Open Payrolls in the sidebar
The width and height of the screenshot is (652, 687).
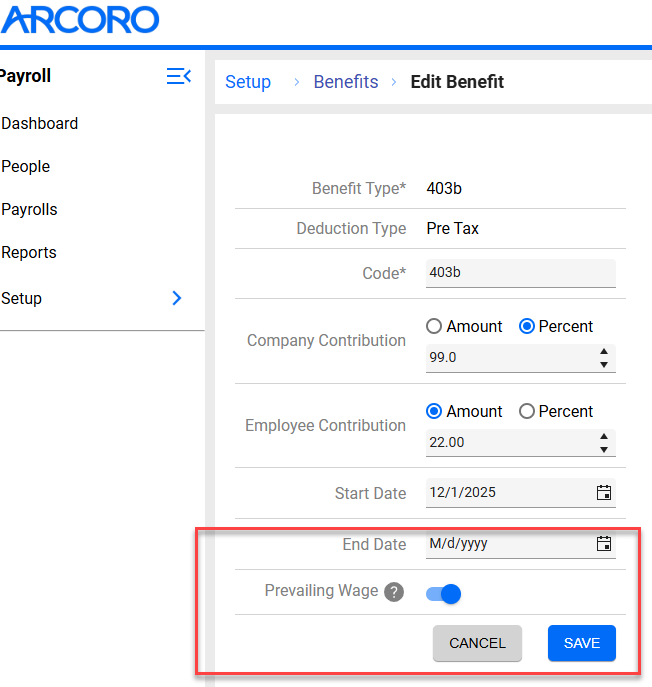click(29, 209)
